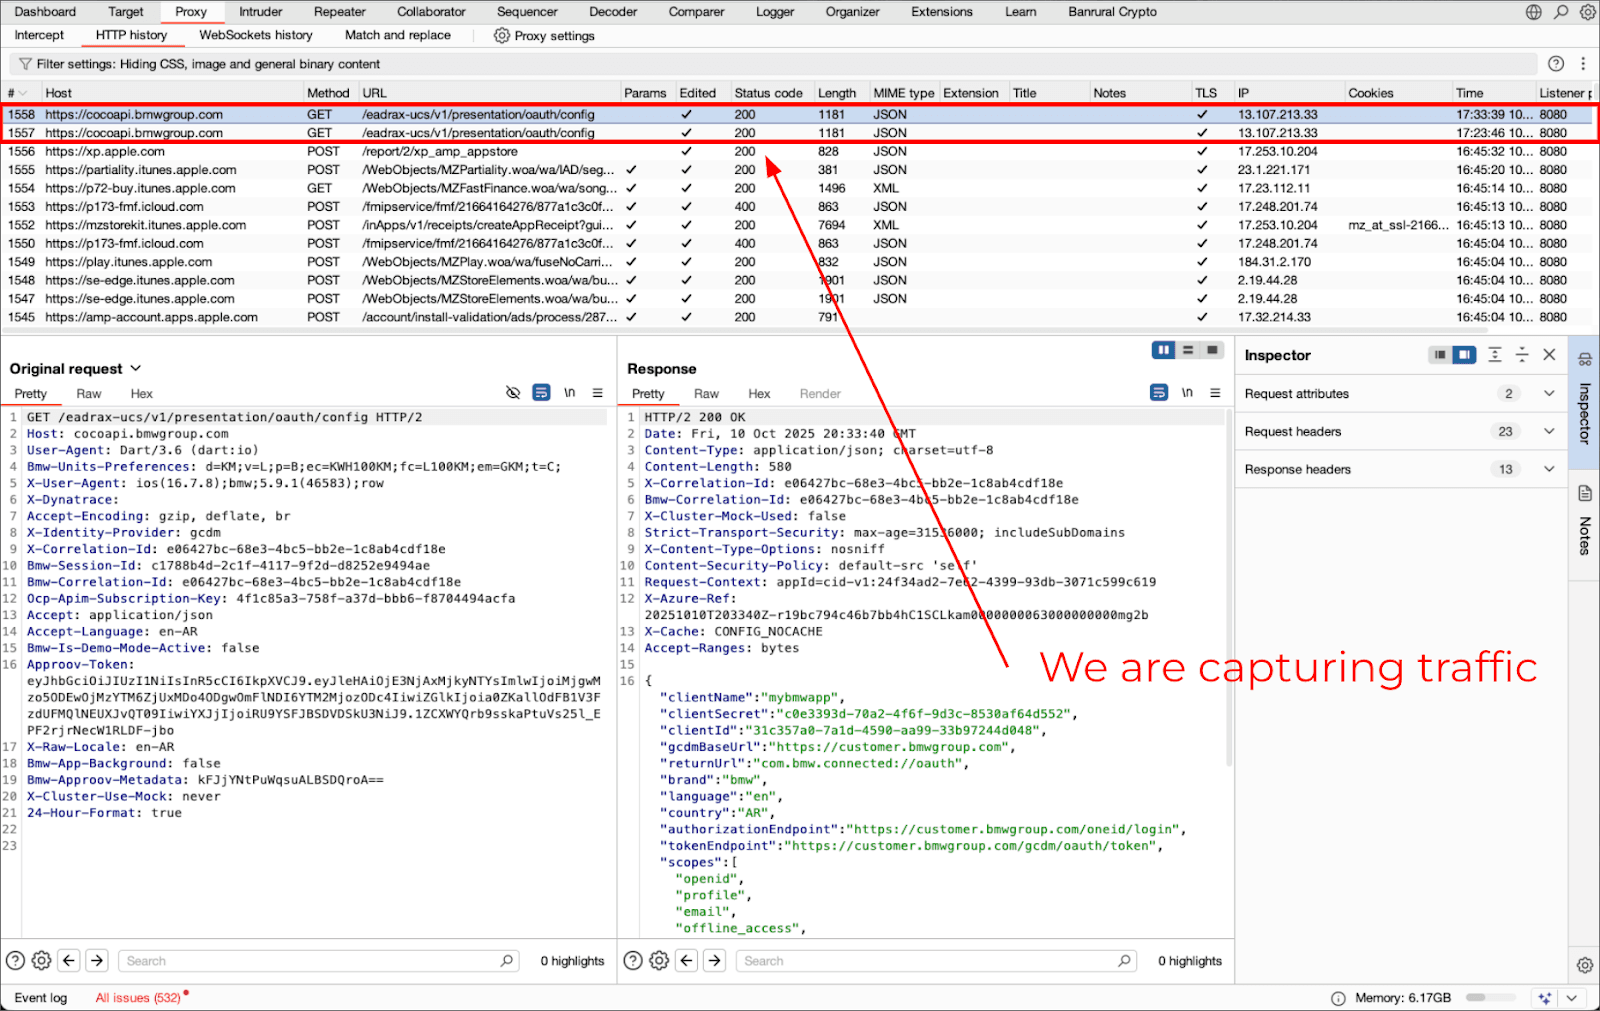Click the forward arrow icon below the request editor
The image size is (1600, 1011).
click(x=96, y=960)
